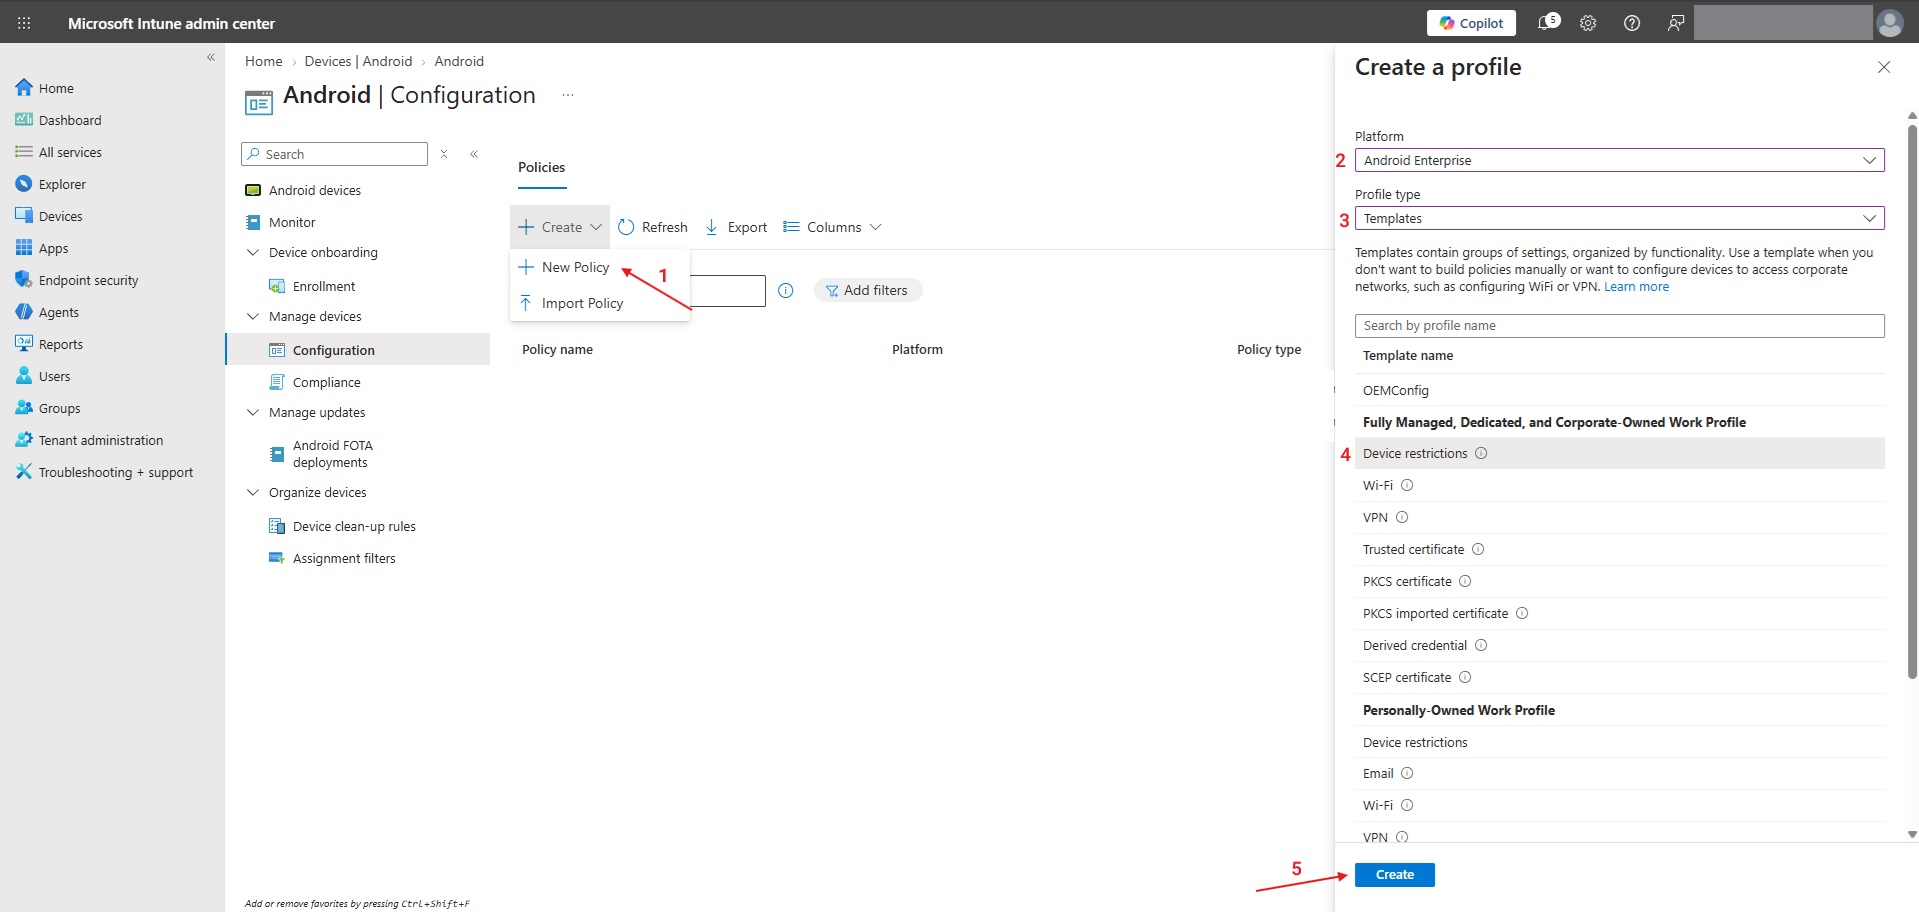Viewport: 1919px width, 912px height.
Task: Collapse the resource menu with double chevron
Action: pos(474,154)
